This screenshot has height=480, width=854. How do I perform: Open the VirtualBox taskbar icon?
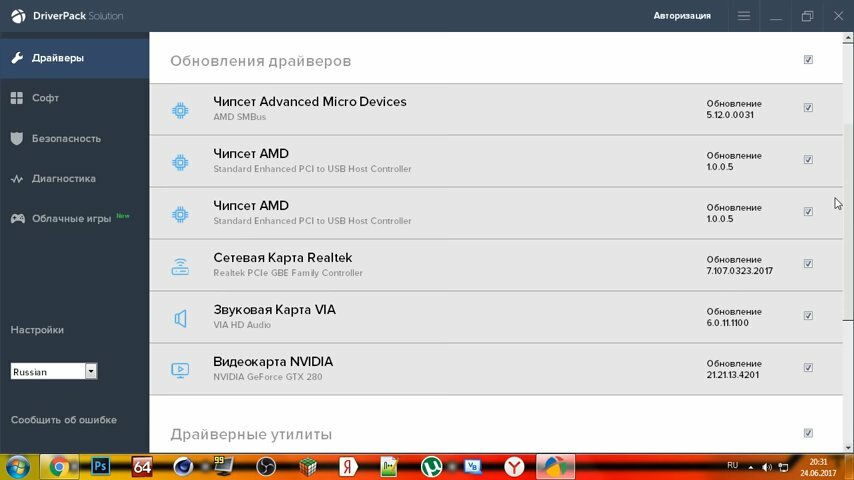tap(472, 466)
